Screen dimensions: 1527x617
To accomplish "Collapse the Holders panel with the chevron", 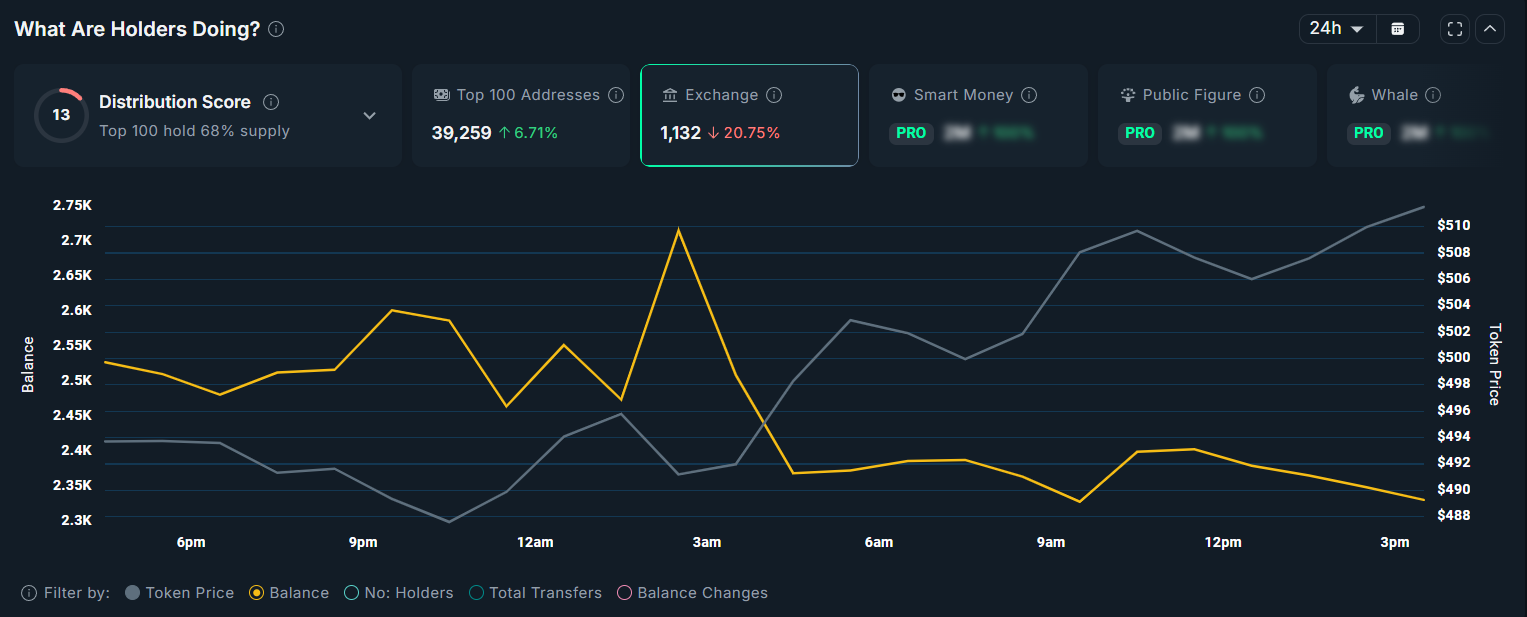I will click(x=1490, y=28).
